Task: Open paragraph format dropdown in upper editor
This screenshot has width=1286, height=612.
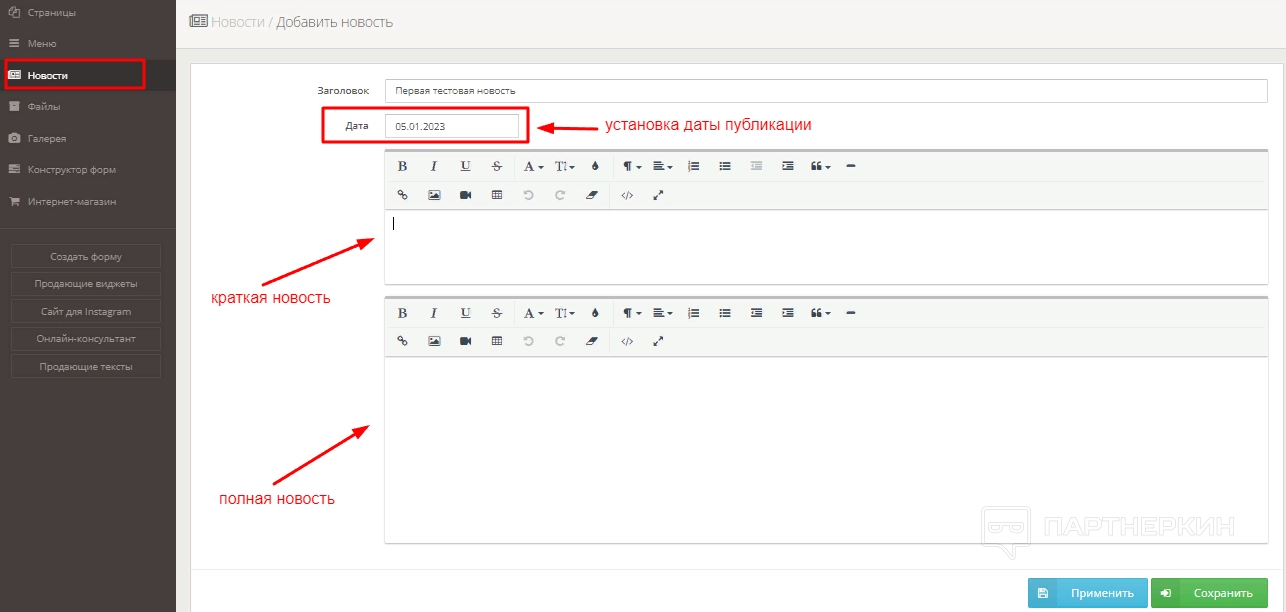Action: pos(632,166)
